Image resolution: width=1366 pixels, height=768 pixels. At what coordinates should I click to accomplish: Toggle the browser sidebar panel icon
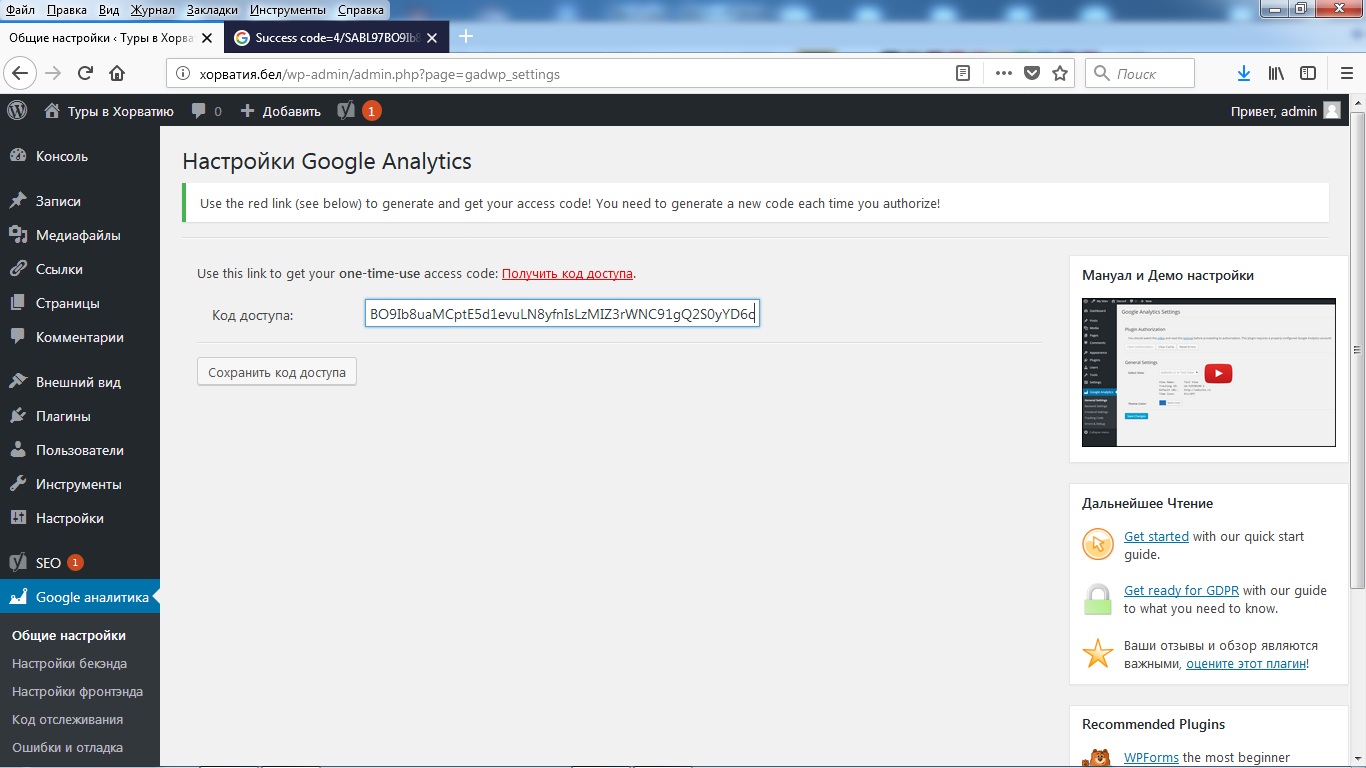(x=1308, y=73)
